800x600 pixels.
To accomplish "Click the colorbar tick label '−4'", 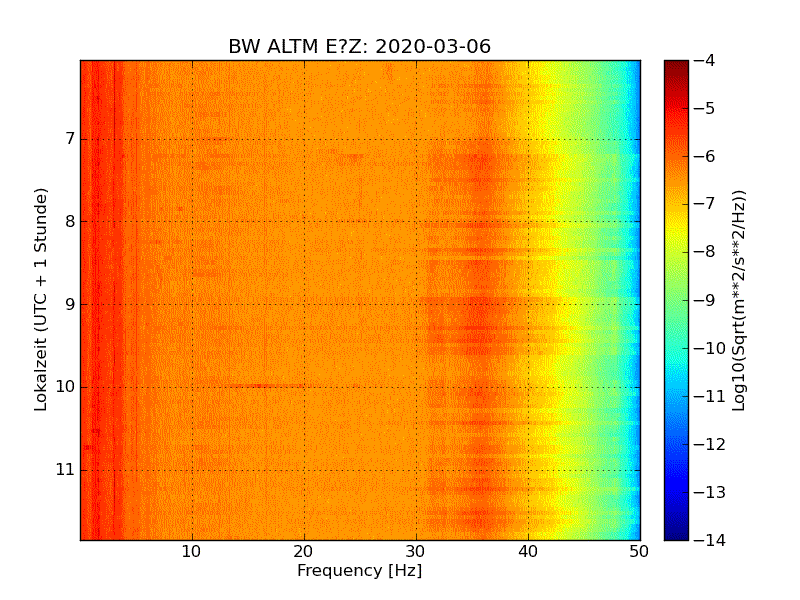I will [x=705, y=61].
